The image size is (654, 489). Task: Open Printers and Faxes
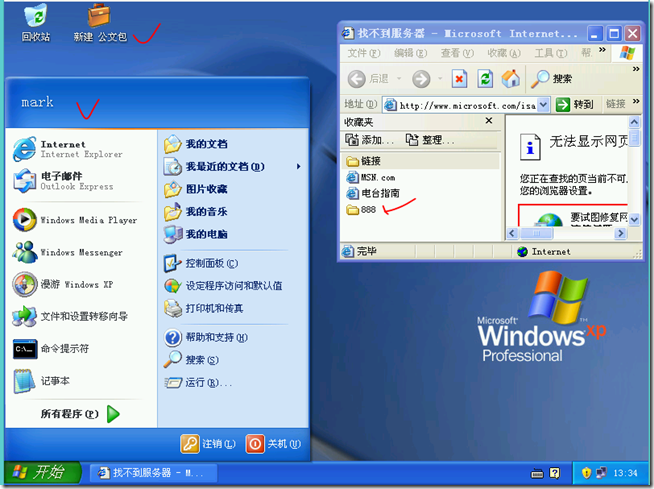point(204,308)
